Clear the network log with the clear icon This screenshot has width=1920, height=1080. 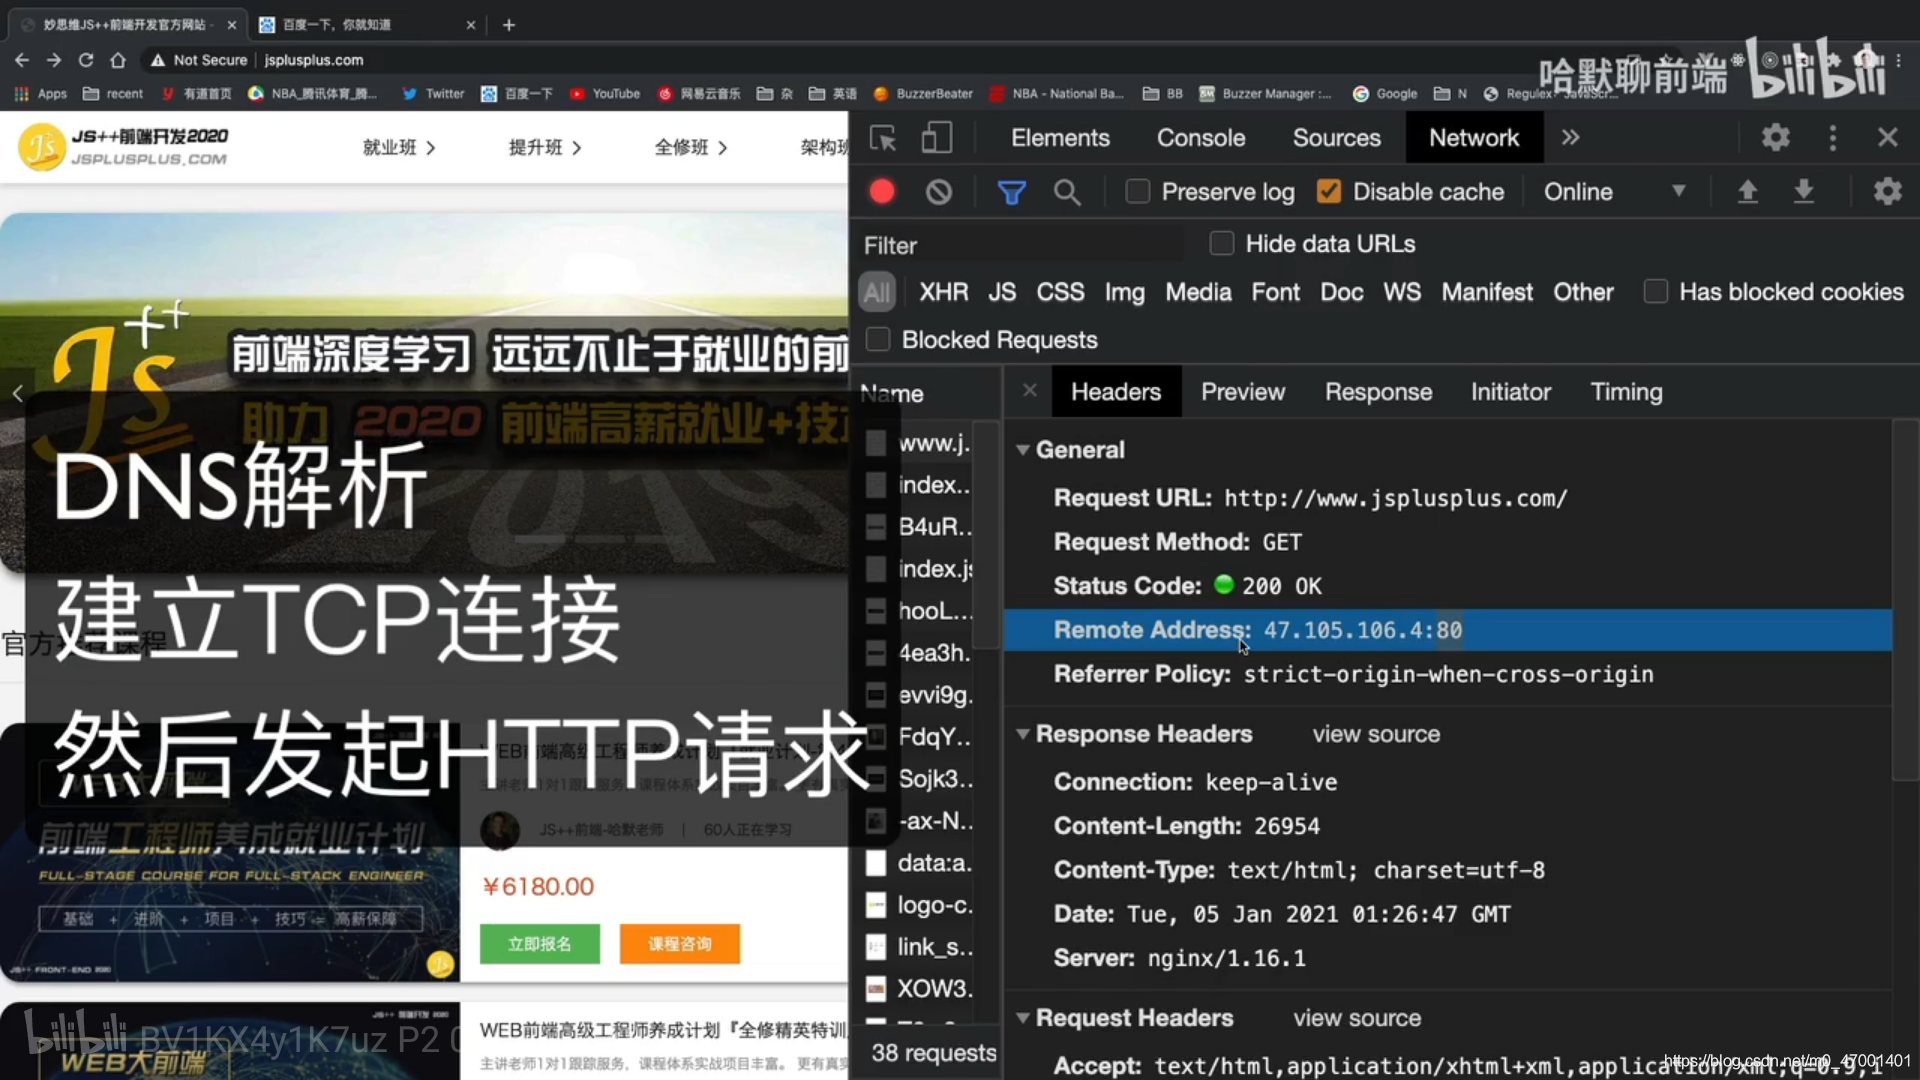click(x=938, y=191)
